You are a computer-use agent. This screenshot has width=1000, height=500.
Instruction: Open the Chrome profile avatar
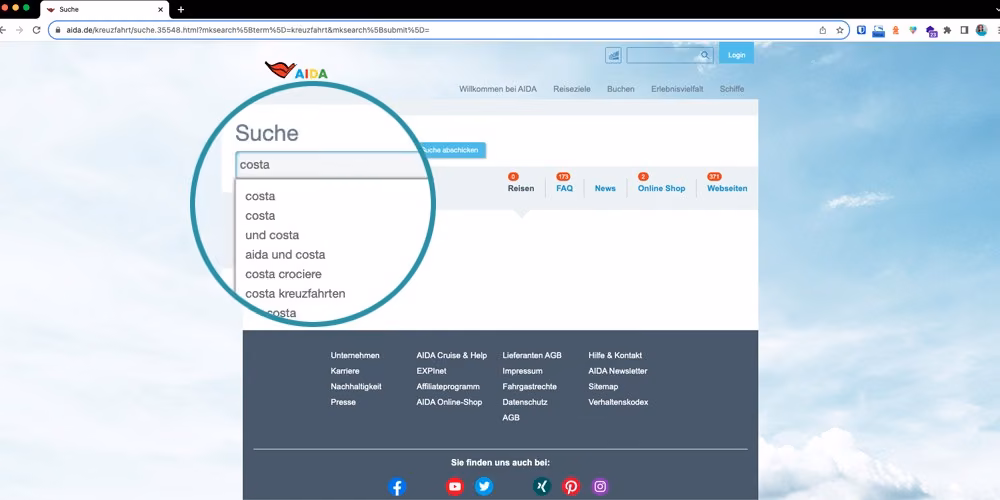pos(982,30)
